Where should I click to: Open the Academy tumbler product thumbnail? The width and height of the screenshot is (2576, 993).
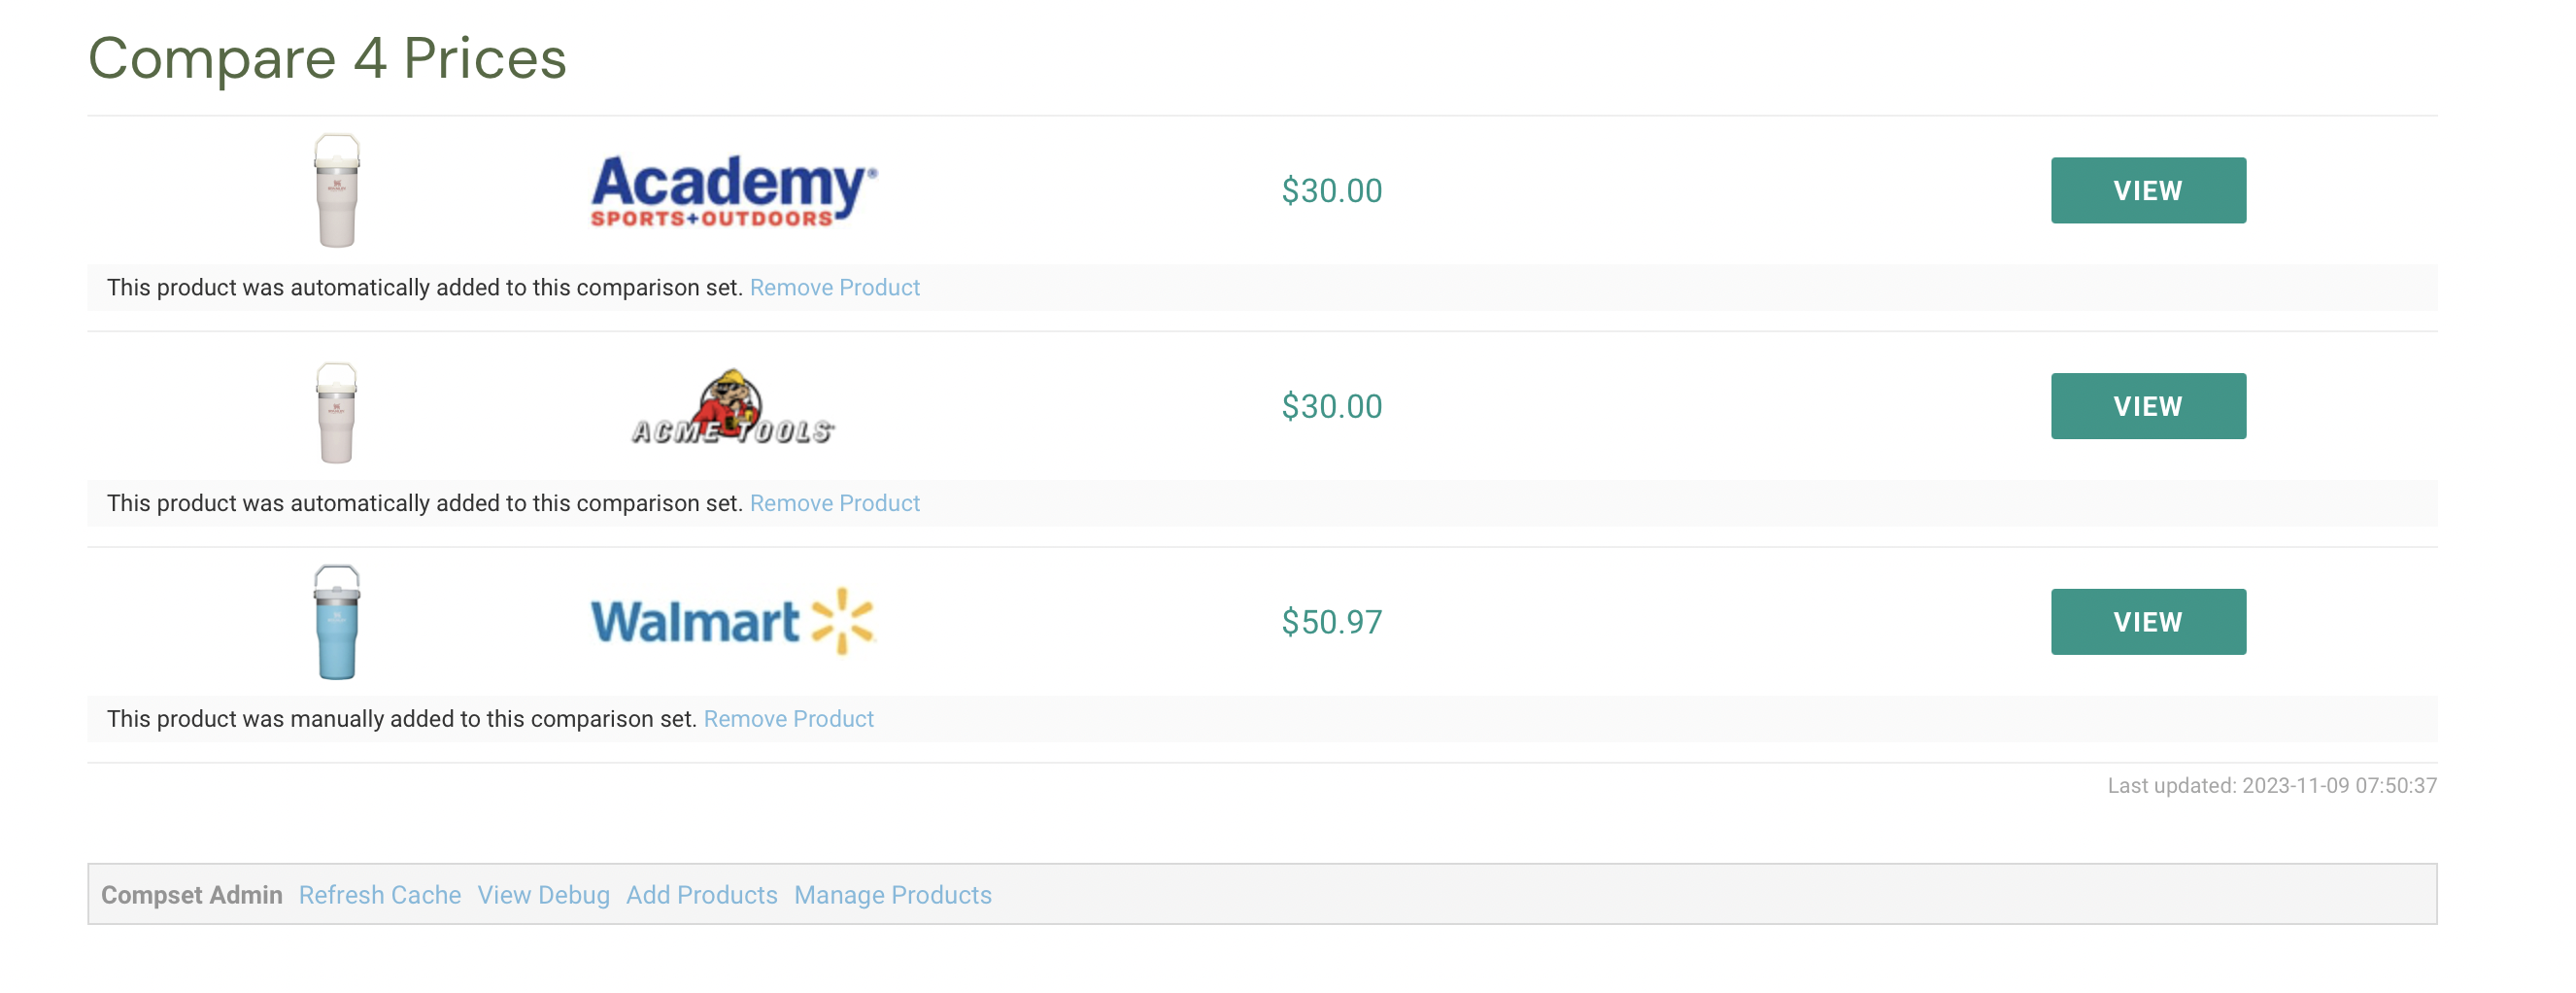coord(337,190)
